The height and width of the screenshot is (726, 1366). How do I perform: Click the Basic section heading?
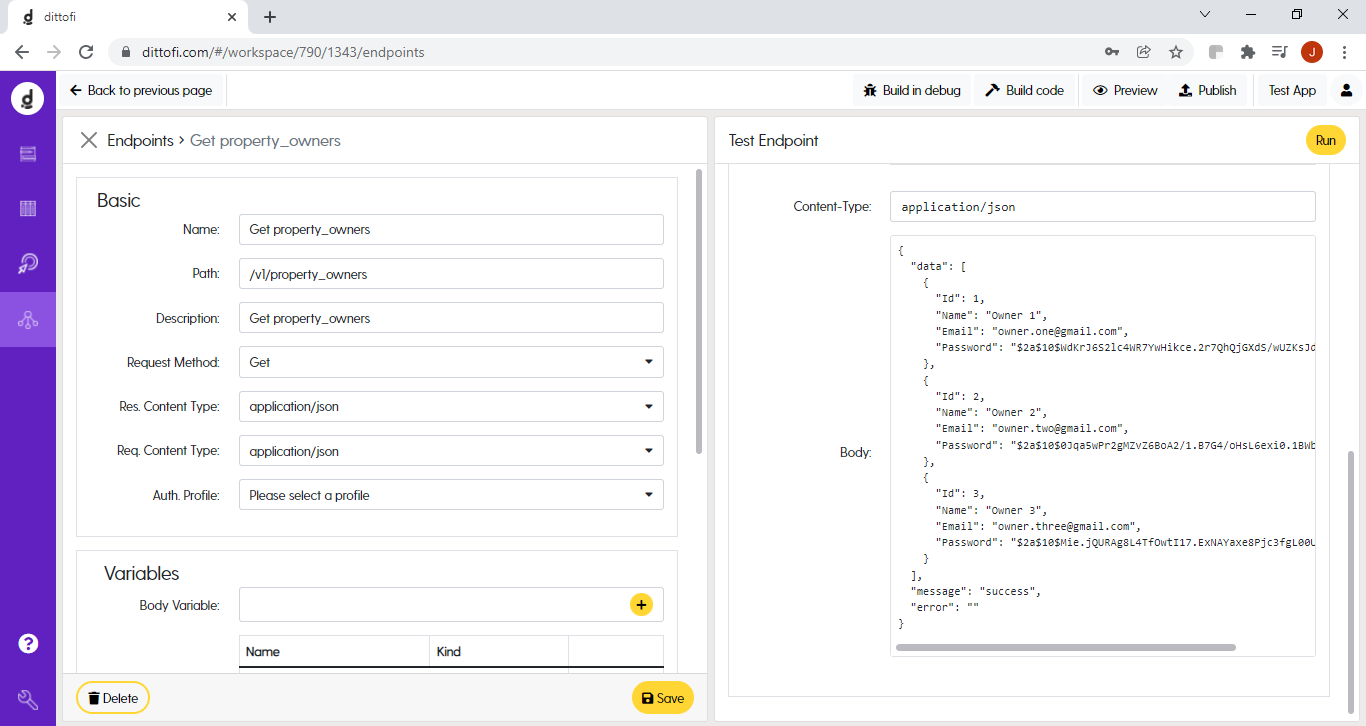click(x=118, y=201)
